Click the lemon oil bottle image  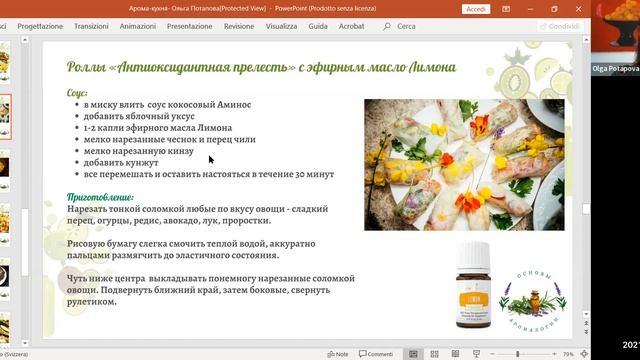[473, 285]
